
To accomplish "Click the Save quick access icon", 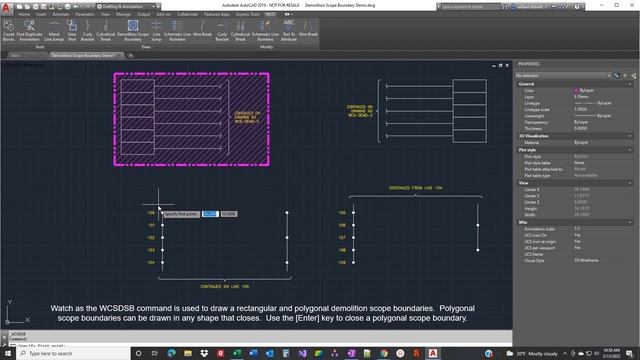I will (36, 7).
